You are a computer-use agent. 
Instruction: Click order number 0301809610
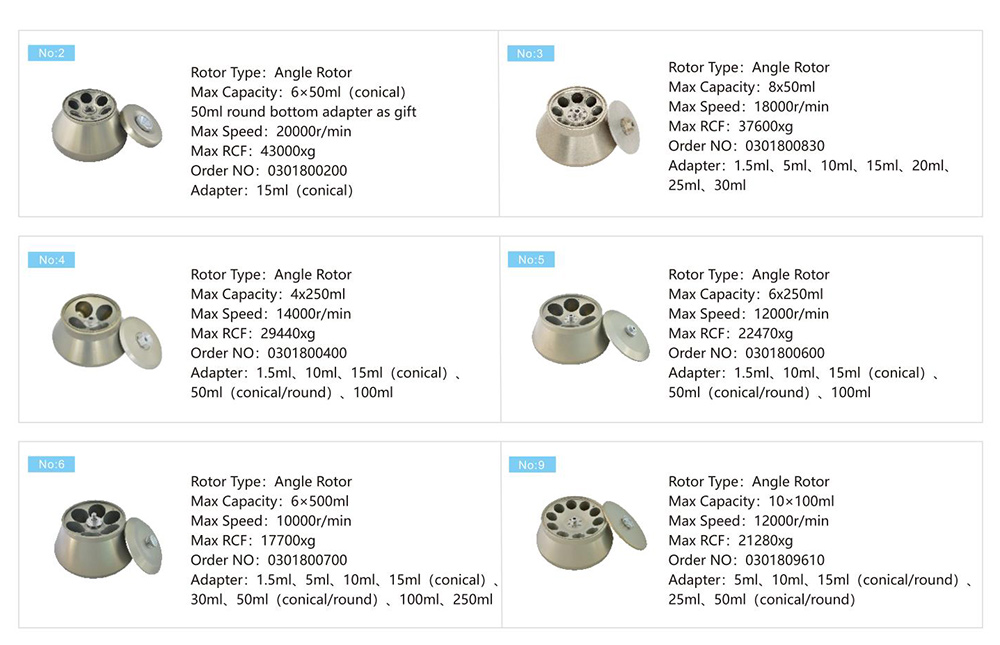tap(783, 560)
